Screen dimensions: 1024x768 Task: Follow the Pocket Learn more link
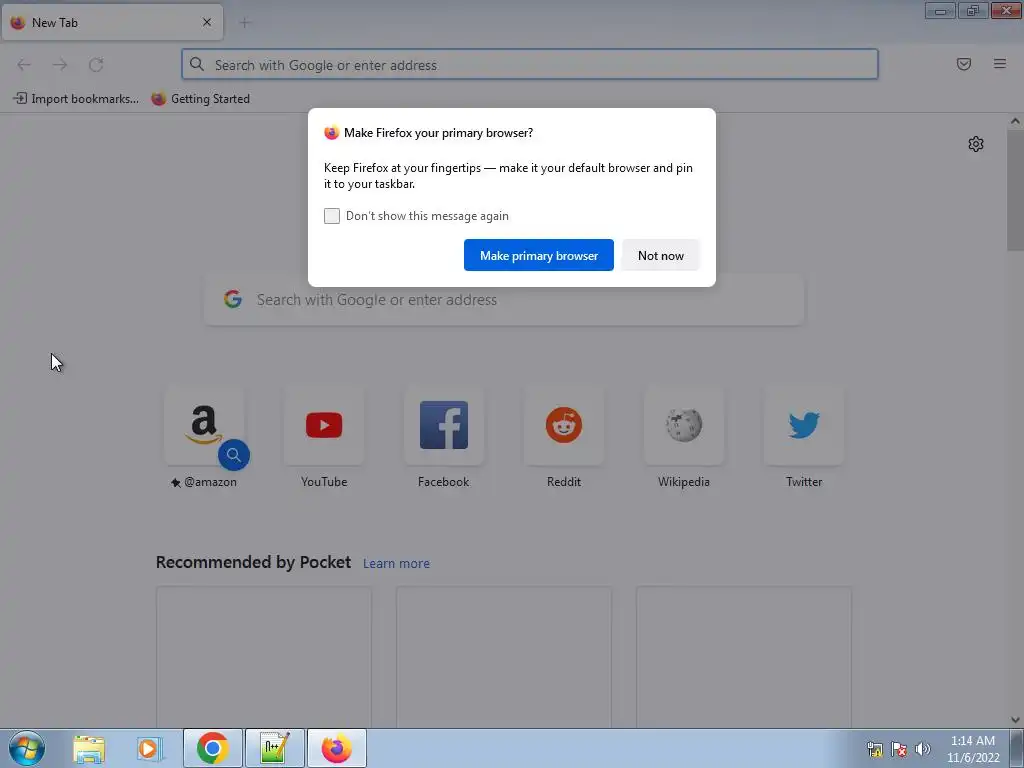point(396,563)
